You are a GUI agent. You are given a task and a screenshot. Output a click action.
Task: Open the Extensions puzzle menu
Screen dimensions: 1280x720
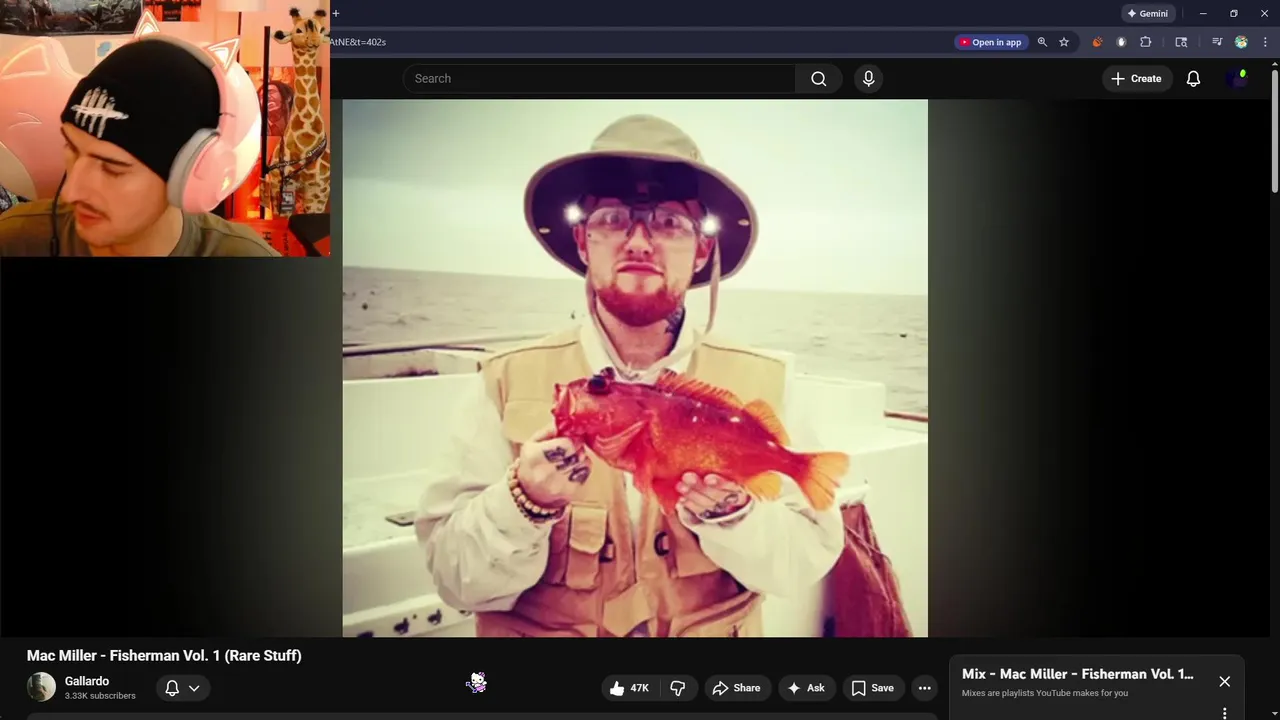pyautogui.click(x=1146, y=42)
